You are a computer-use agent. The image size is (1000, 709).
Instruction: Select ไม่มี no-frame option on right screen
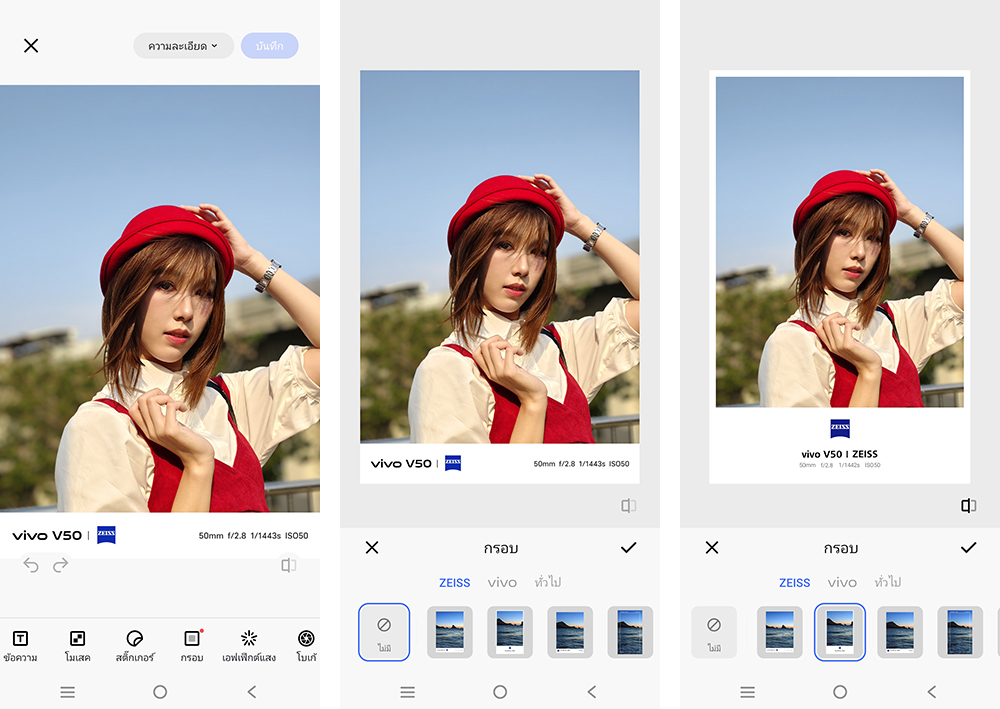point(714,631)
